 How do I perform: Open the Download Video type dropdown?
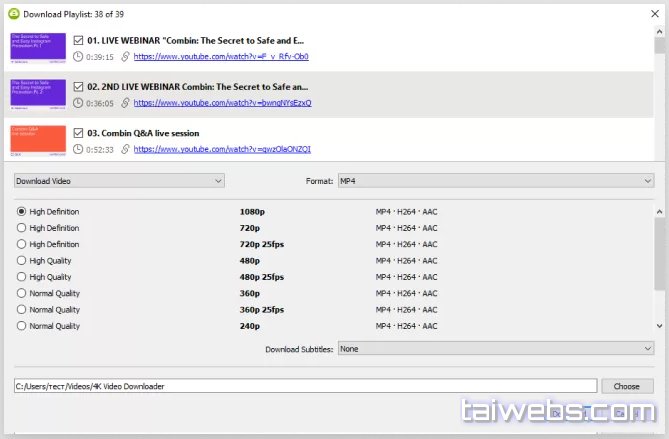(x=119, y=181)
